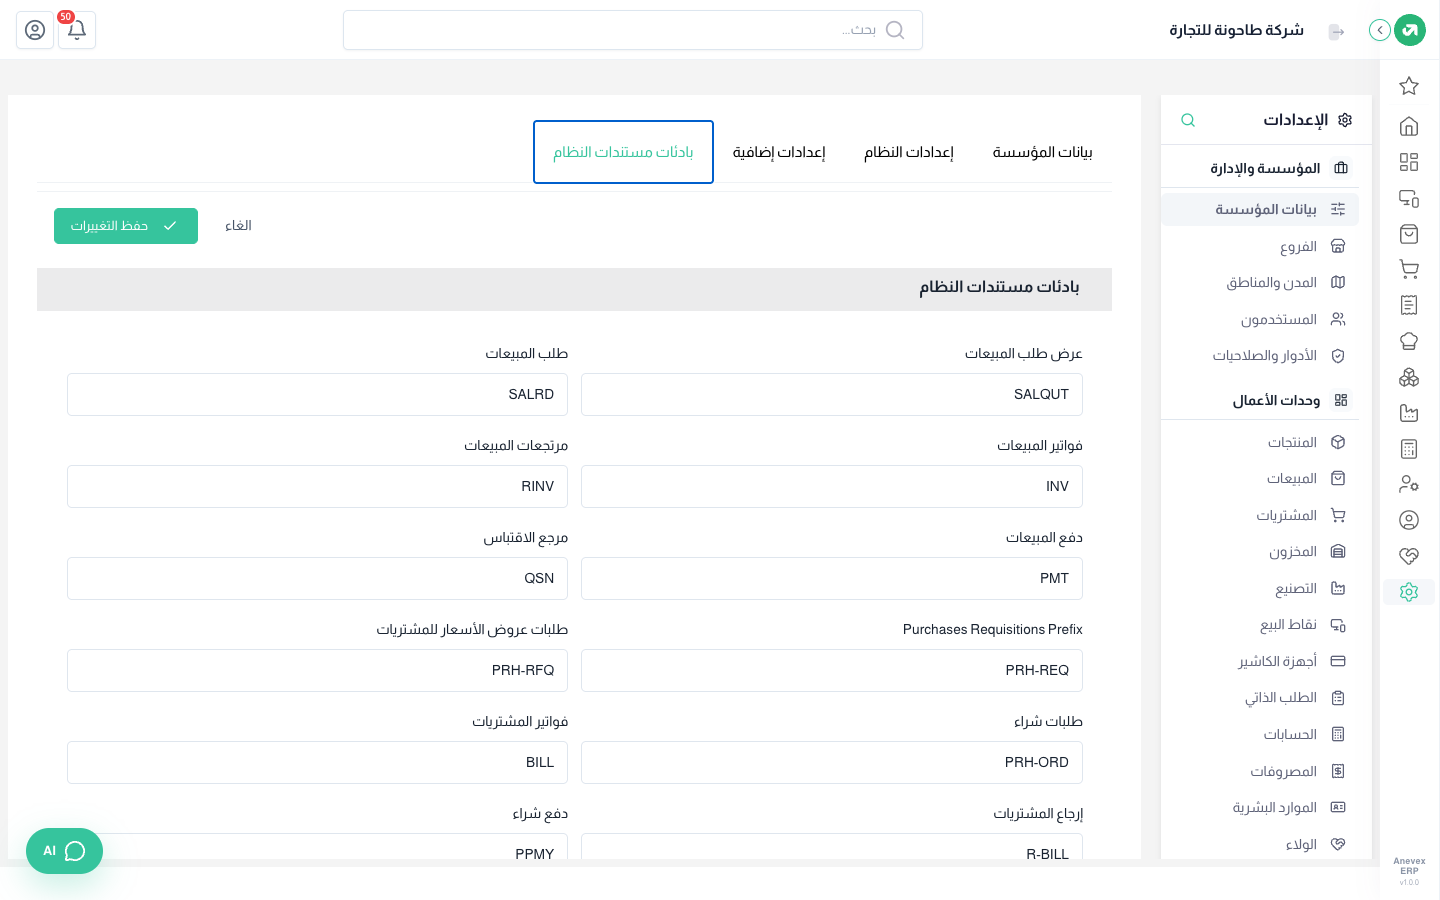The width and height of the screenshot is (1440, 900).
Task: Open the factory icon in the rail
Action: (x=1409, y=413)
